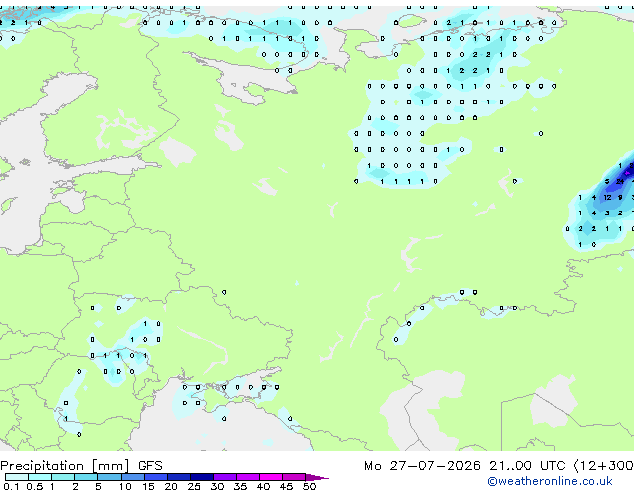Click the 45–50 mm legend color swatch
634x490 pixels.
[x=294, y=477]
